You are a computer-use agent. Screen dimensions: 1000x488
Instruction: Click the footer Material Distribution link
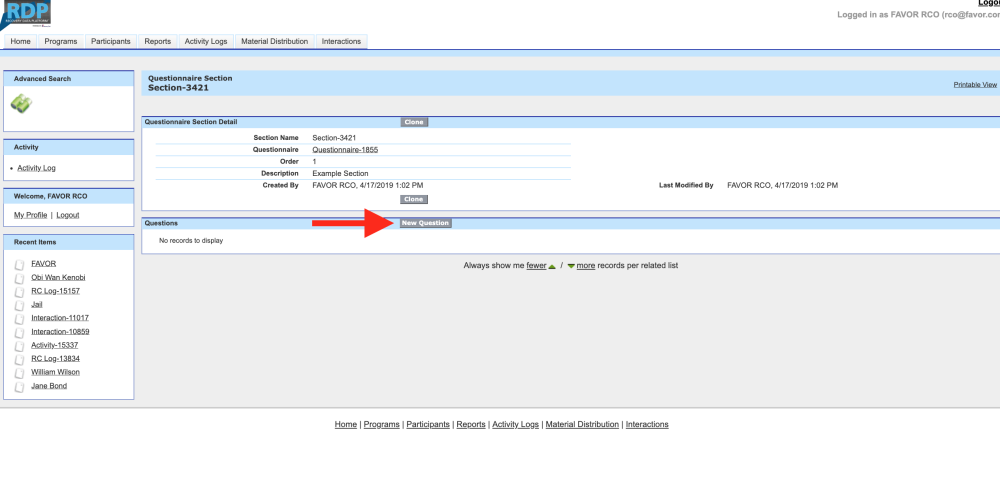pos(582,425)
